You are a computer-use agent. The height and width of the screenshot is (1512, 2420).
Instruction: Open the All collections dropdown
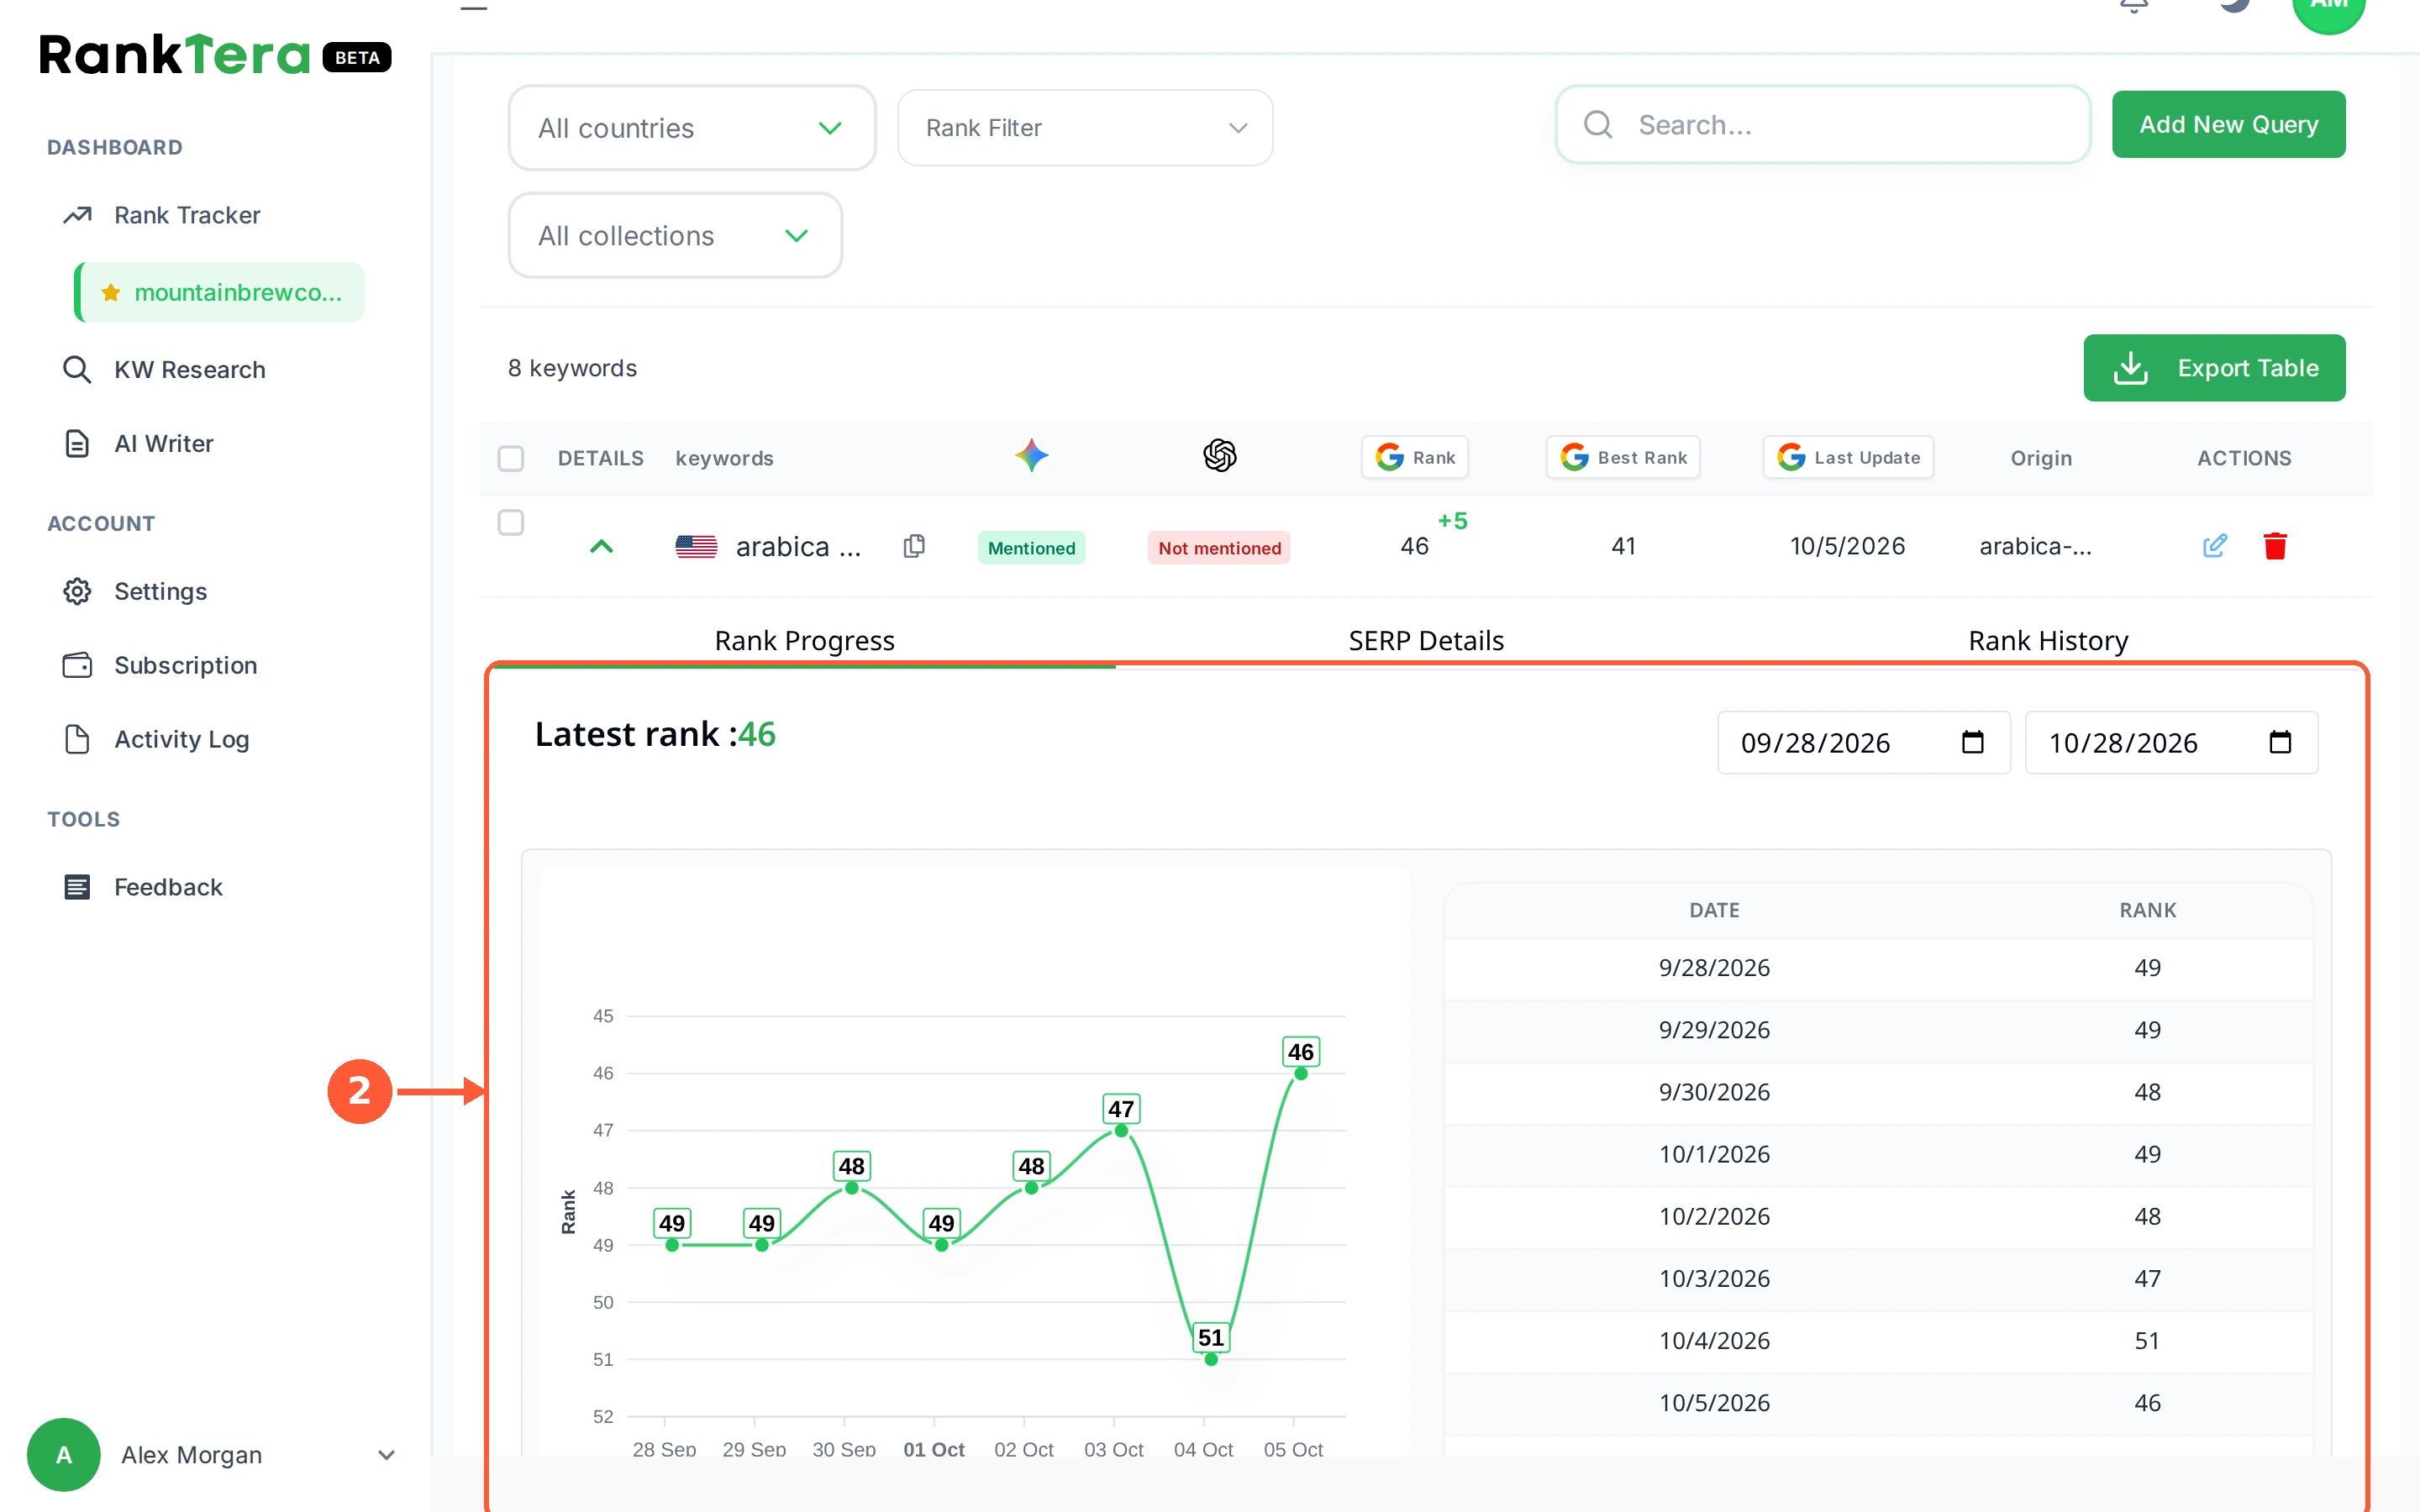[675, 236]
